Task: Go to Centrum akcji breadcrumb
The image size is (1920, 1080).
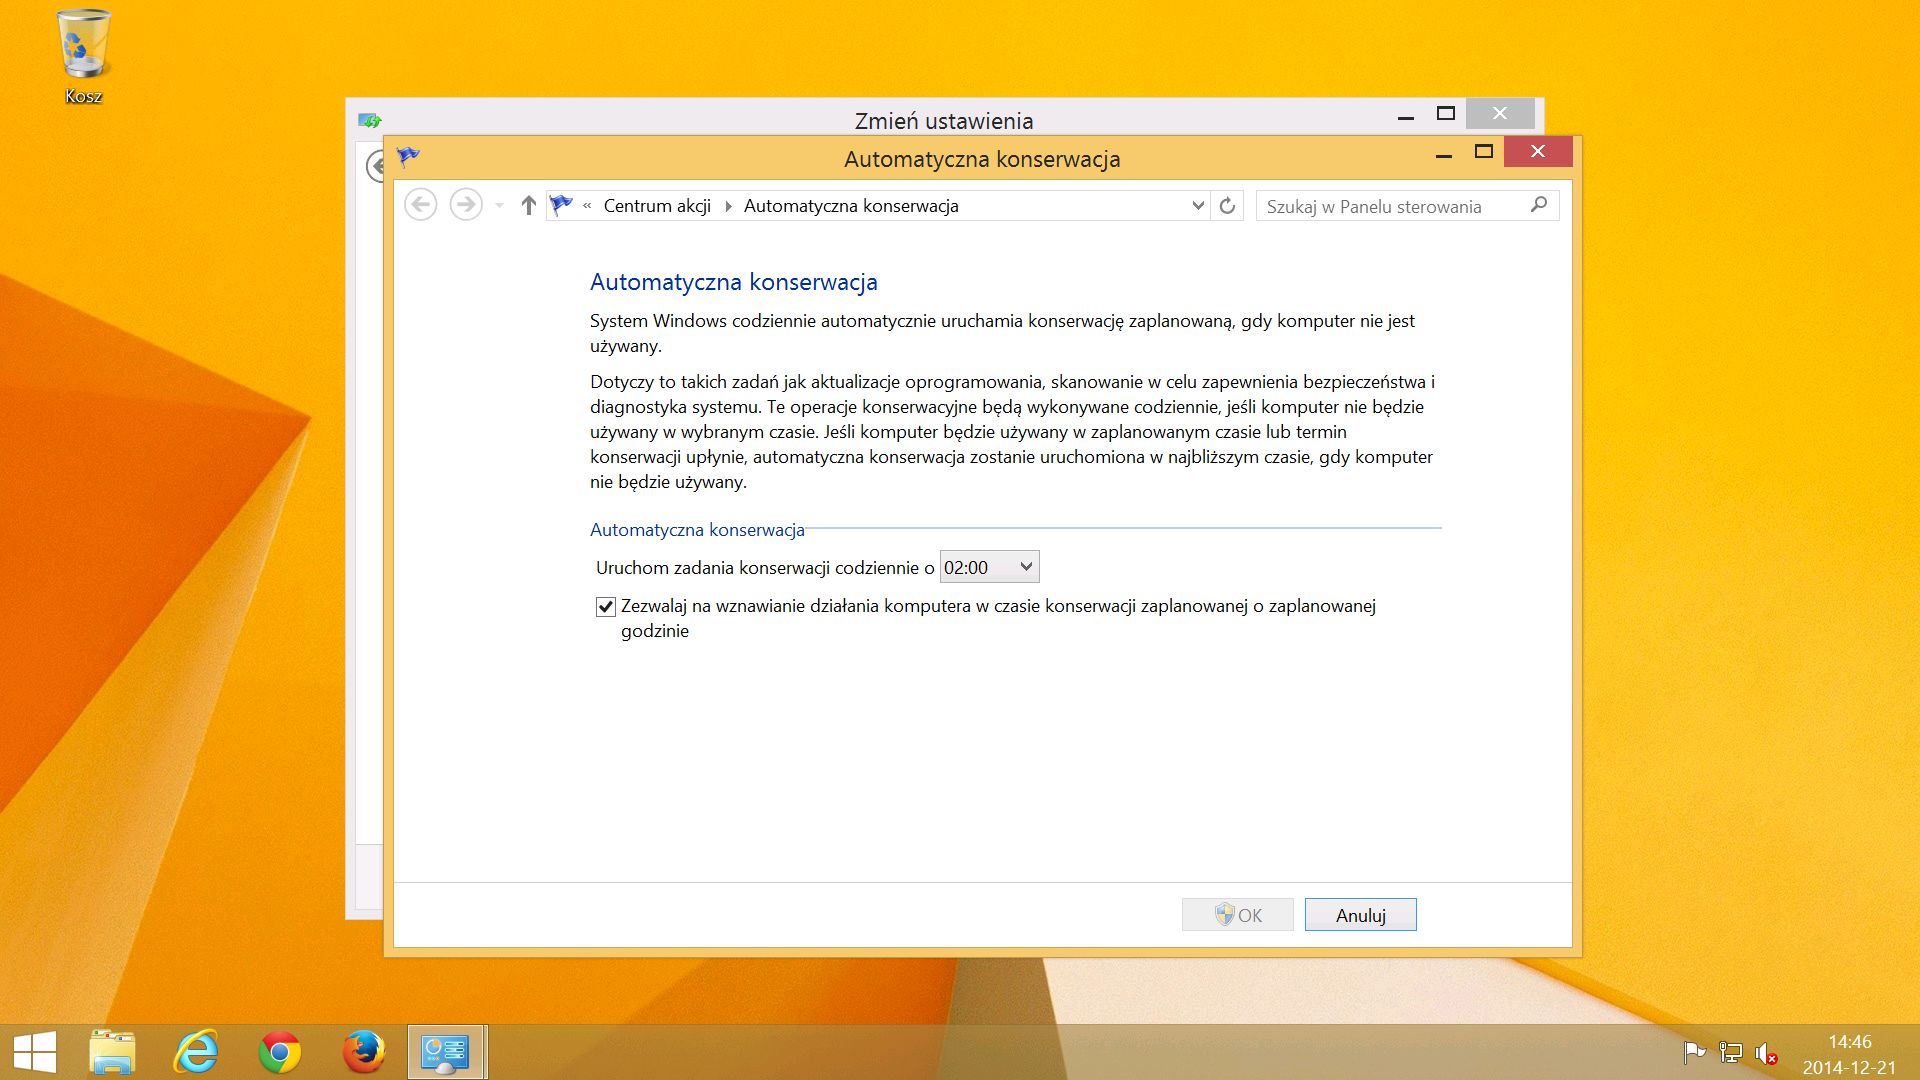Action: [657, 206]
